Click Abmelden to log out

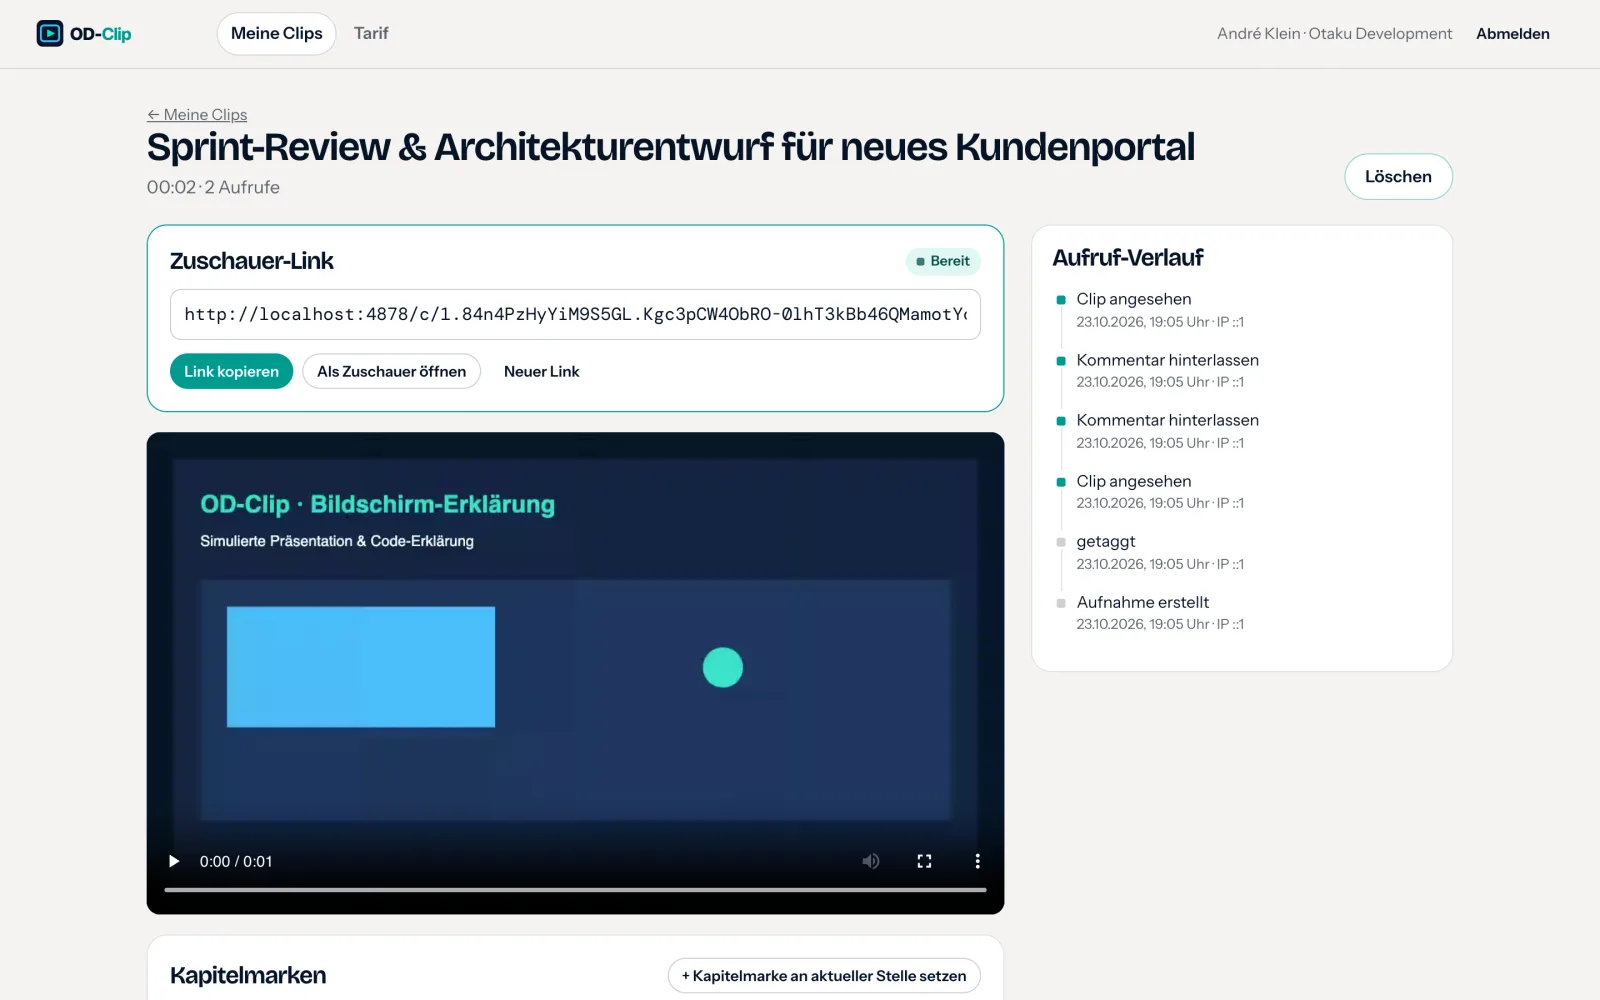point(1513,34)
